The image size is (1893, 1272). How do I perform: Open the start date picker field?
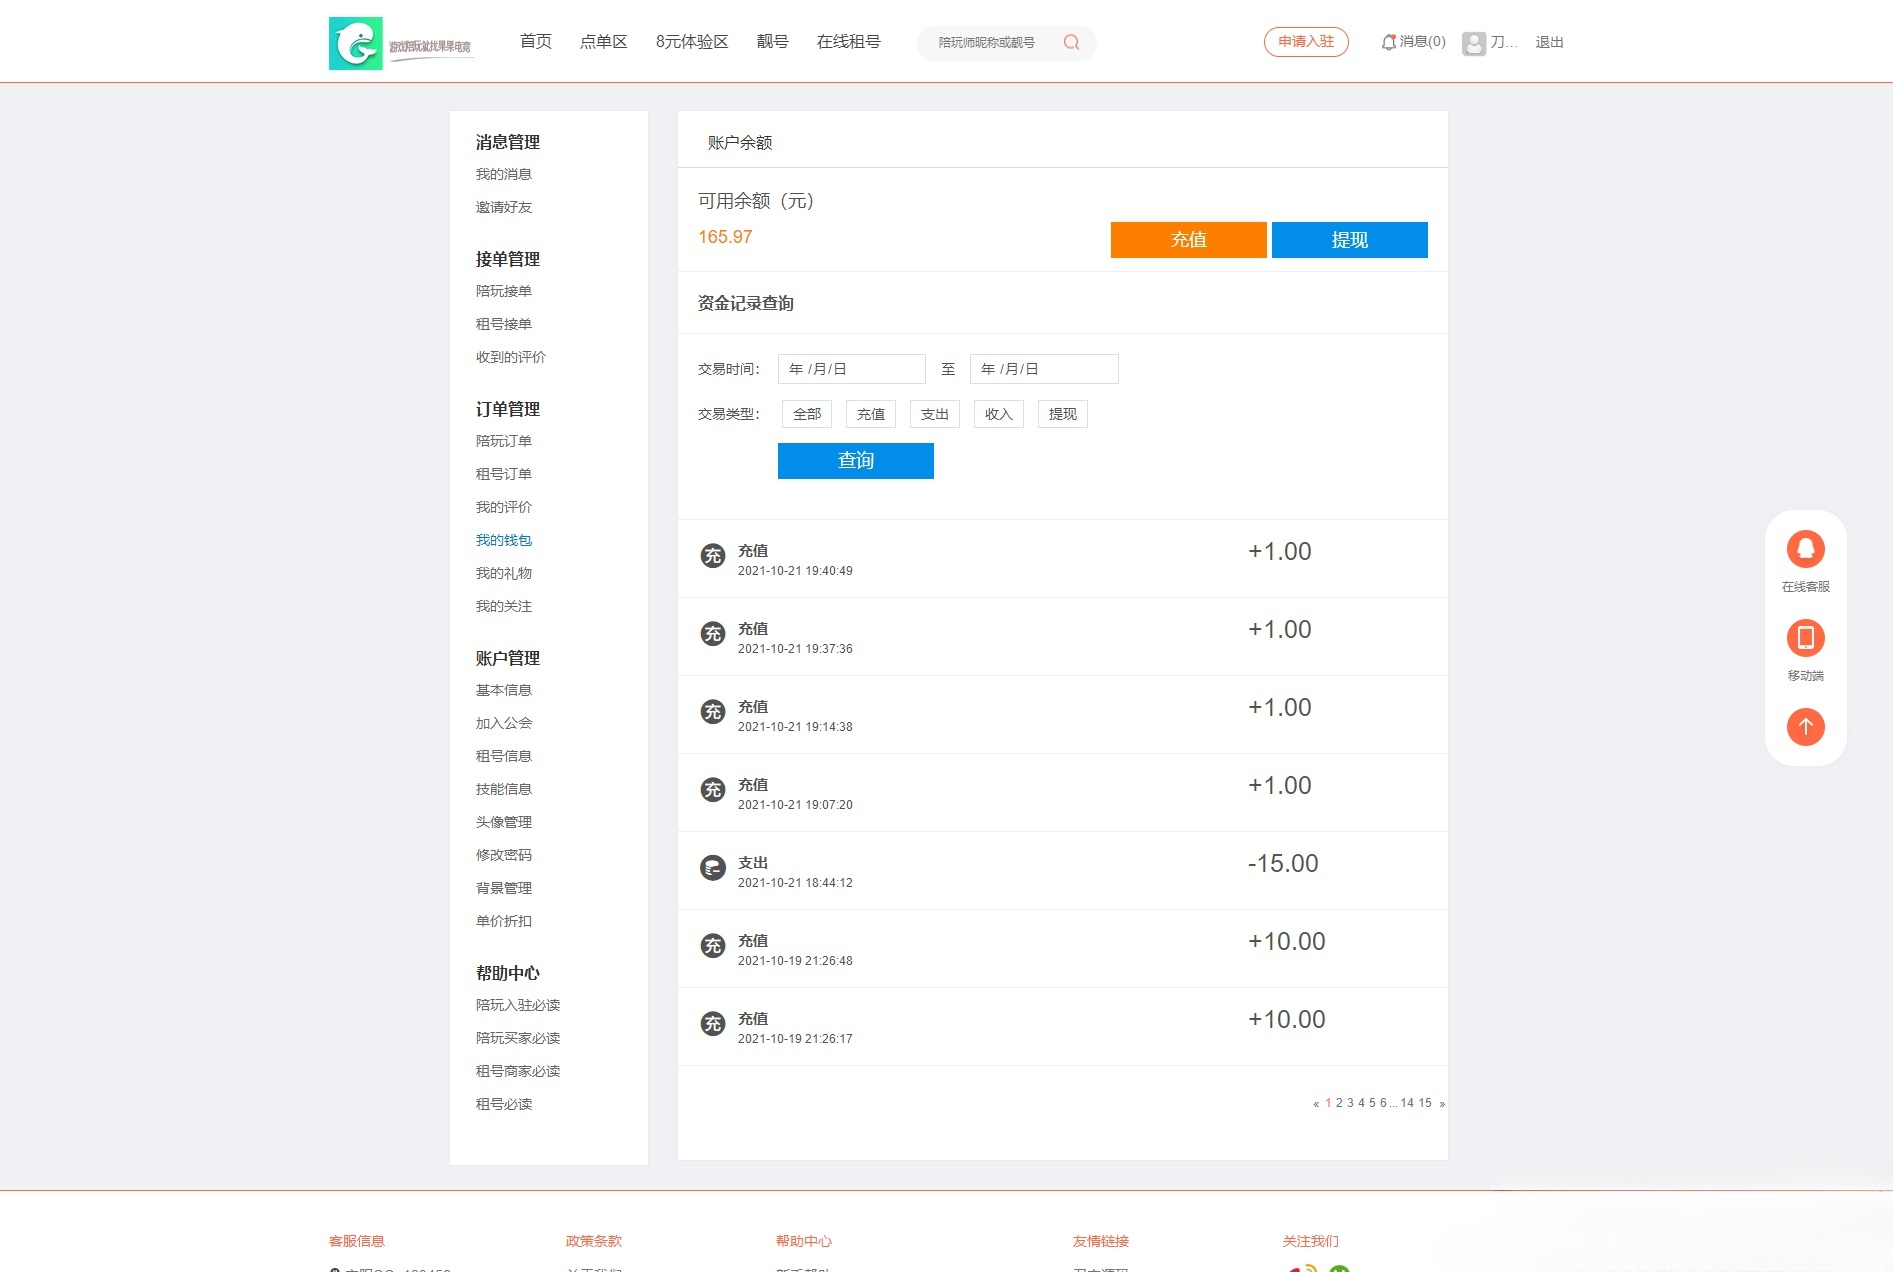point(851,369)
